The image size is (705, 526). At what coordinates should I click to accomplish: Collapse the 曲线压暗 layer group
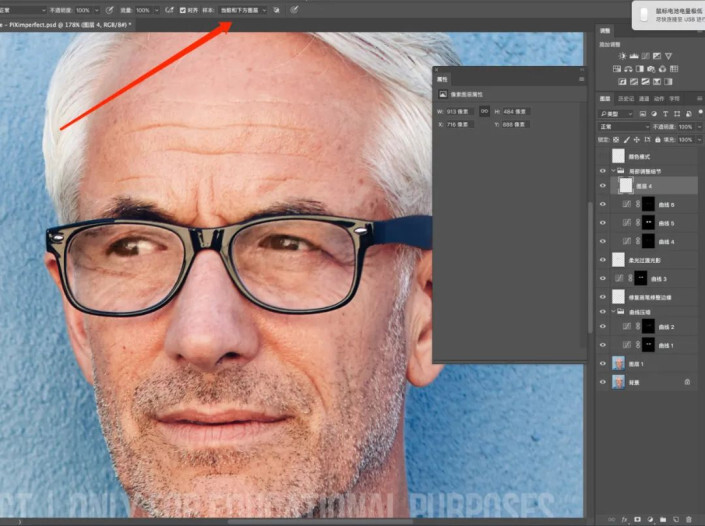613,311
